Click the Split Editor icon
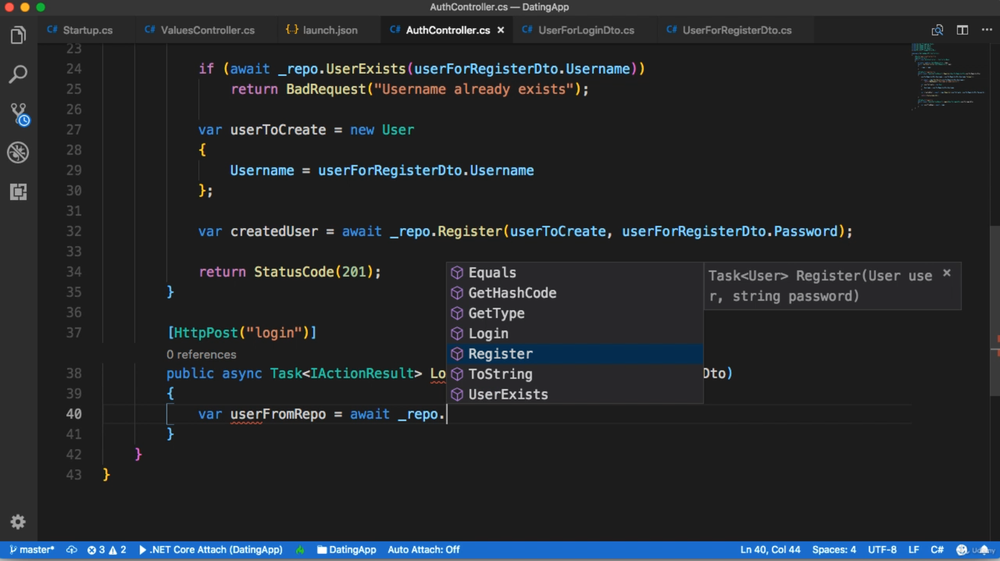Viewport: 1000px width, 561px height. click(962, 30)
